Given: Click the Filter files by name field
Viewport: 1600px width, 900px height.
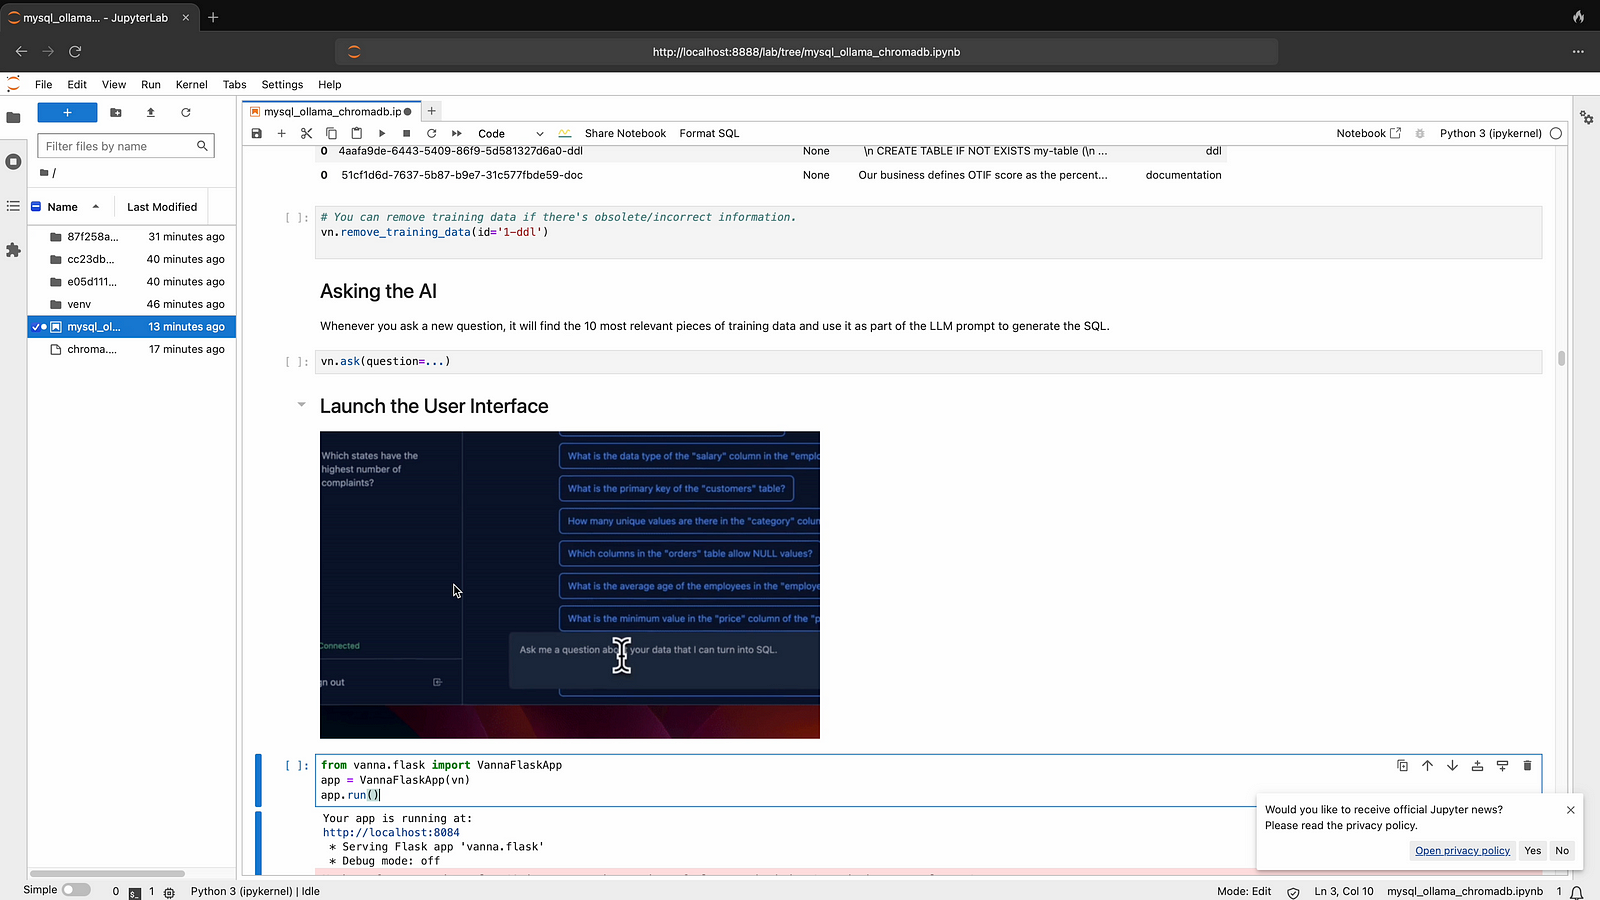Looking at the screenshot, I should [x=120, y=146].
